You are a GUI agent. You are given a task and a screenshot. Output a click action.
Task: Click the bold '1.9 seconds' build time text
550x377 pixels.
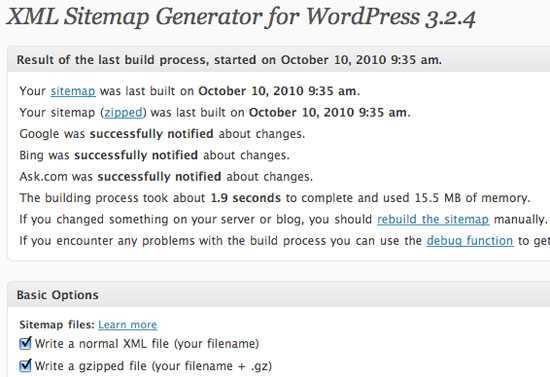pos(246,198)
